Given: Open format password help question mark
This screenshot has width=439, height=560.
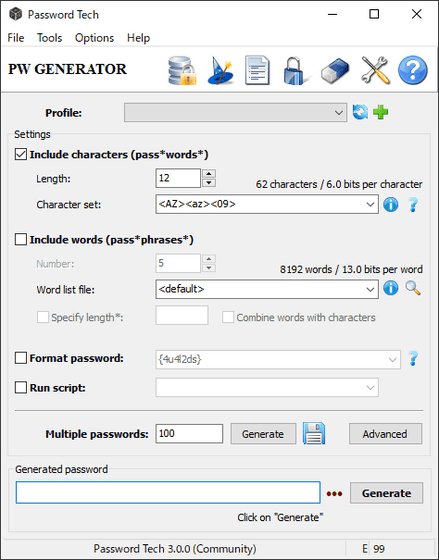Looking at the screenshot, I should click(x=413, y=359).
